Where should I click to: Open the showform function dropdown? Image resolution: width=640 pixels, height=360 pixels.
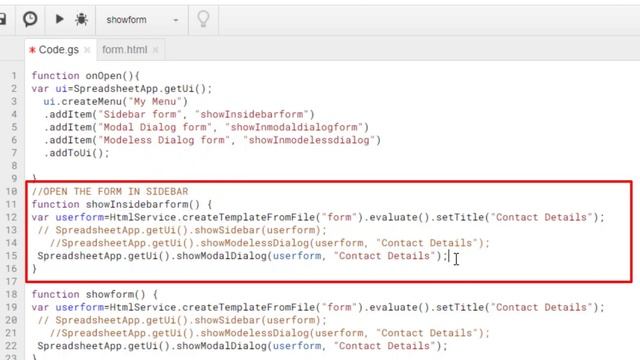142,20
